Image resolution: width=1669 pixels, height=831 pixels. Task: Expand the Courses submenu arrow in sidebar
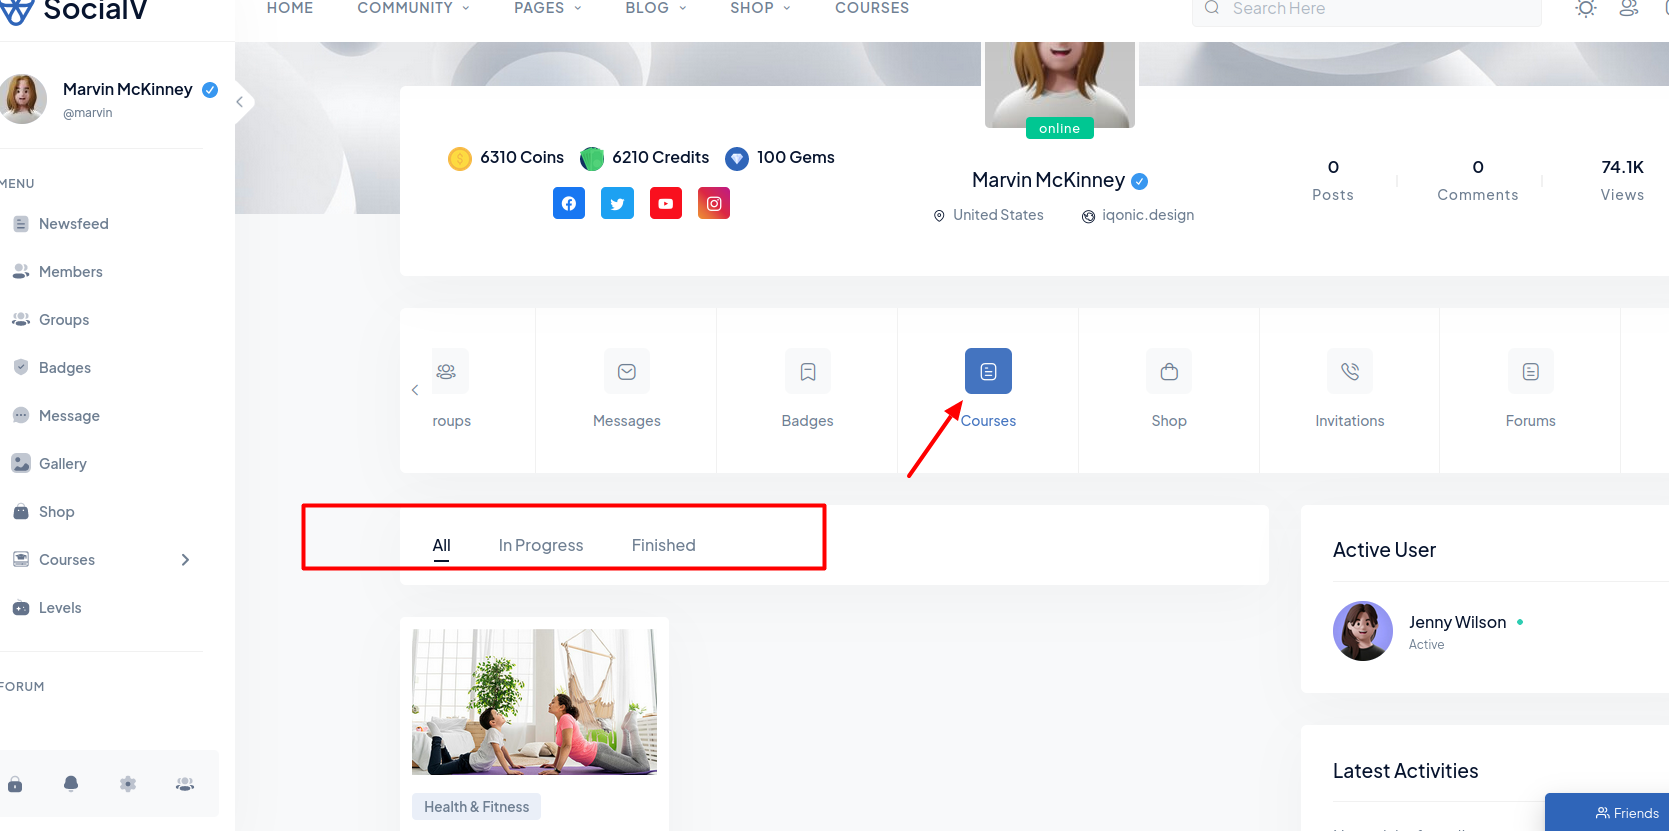185,560
